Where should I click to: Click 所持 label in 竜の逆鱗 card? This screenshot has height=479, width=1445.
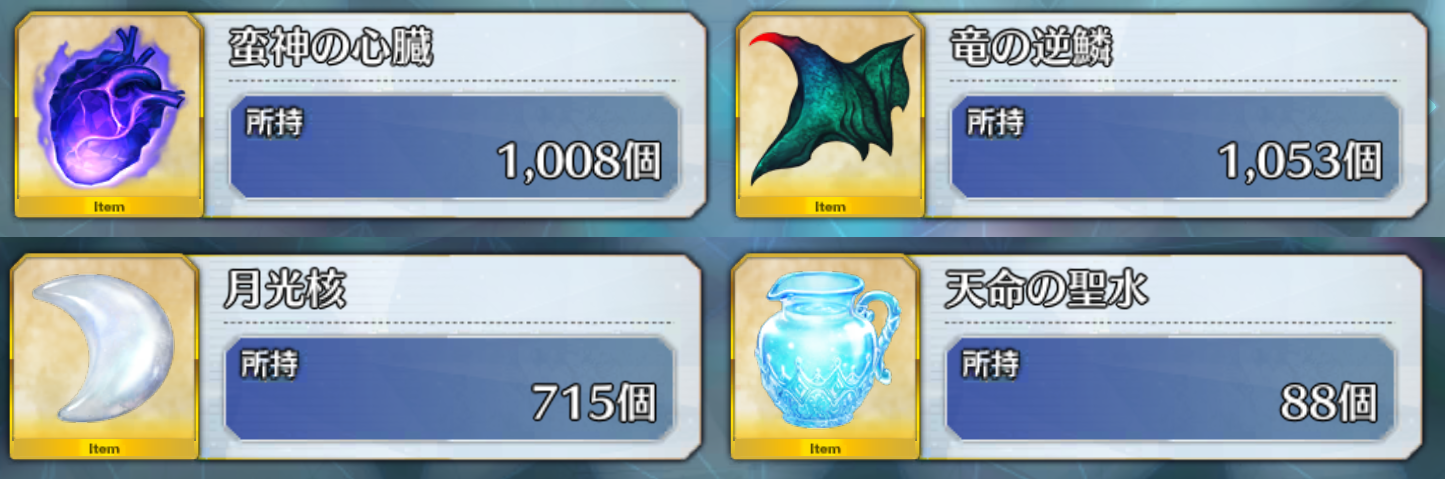[995, 122]
